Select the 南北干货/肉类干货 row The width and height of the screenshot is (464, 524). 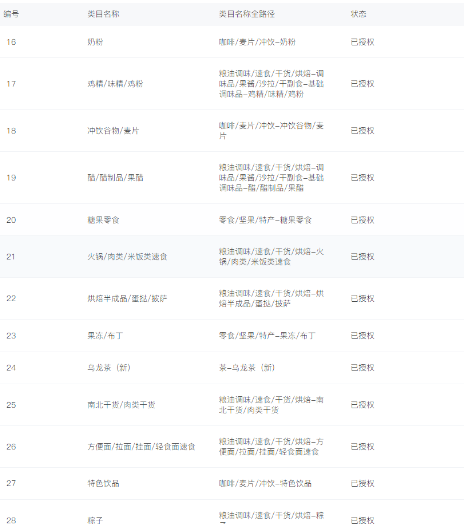click(x=232, y=405)
